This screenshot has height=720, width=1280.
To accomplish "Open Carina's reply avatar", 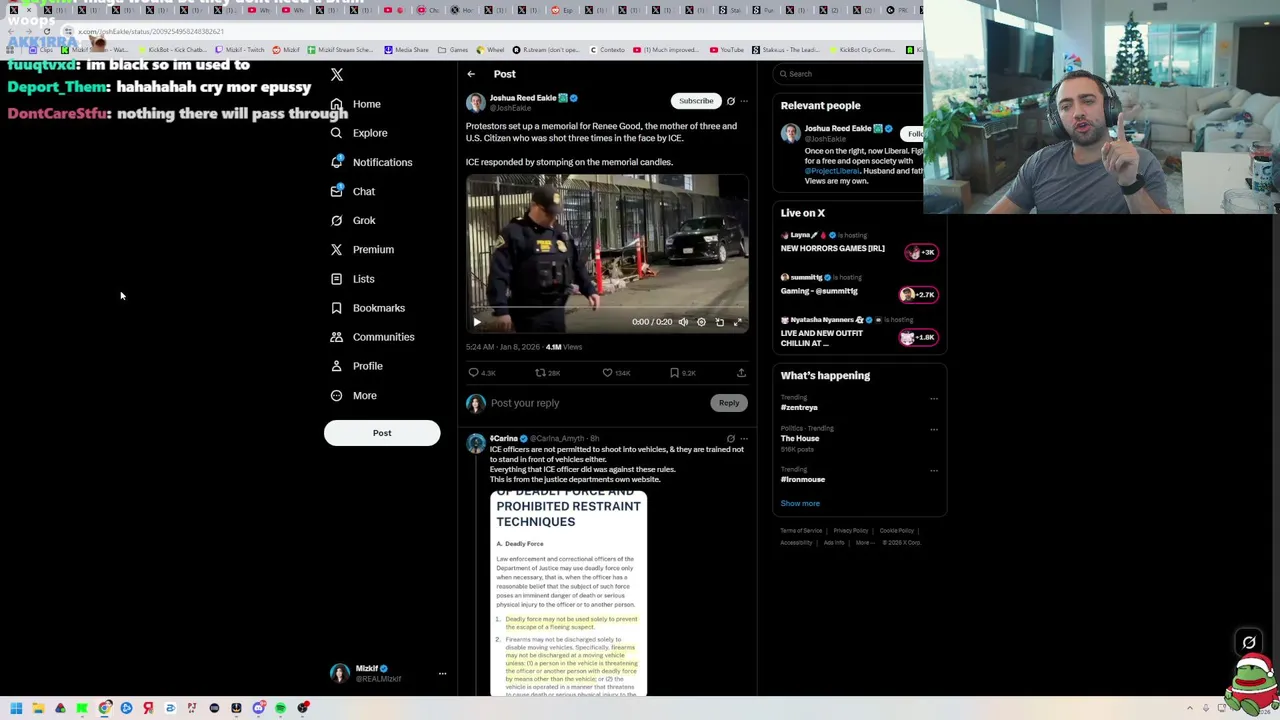I will click(475, 444).
